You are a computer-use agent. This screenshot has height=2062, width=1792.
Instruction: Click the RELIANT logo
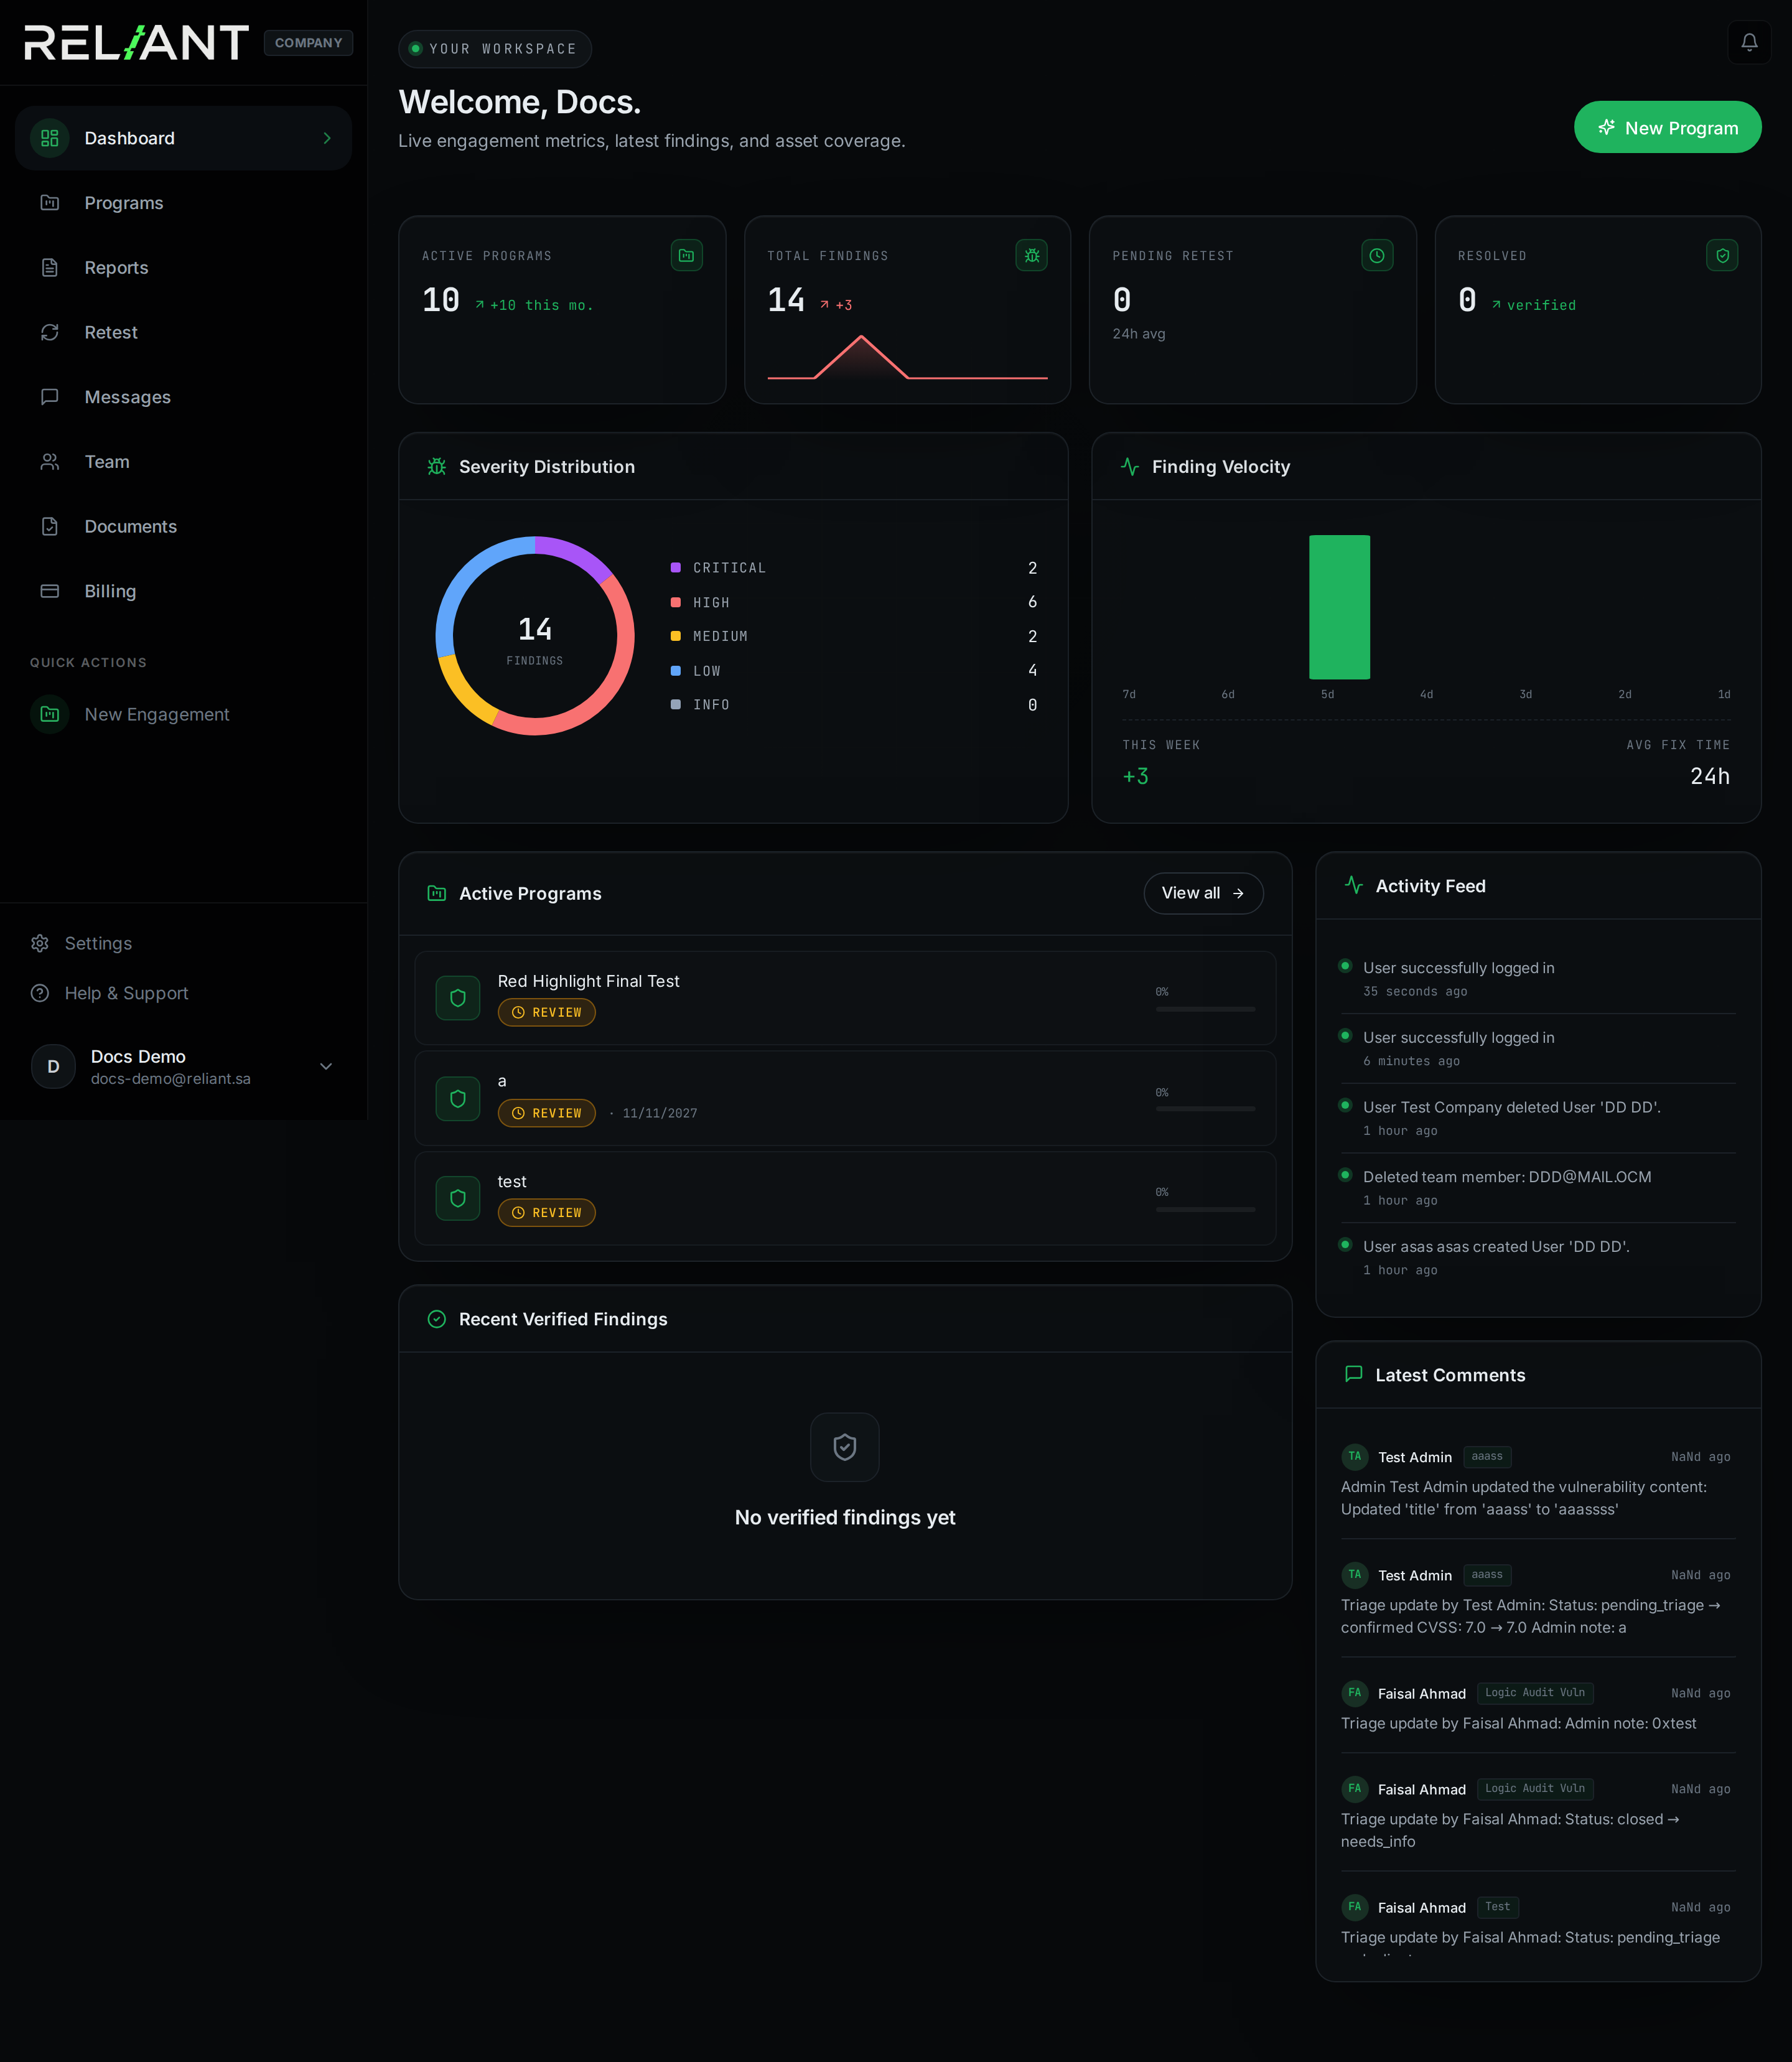pyautogui.click(x=136, y=43)
